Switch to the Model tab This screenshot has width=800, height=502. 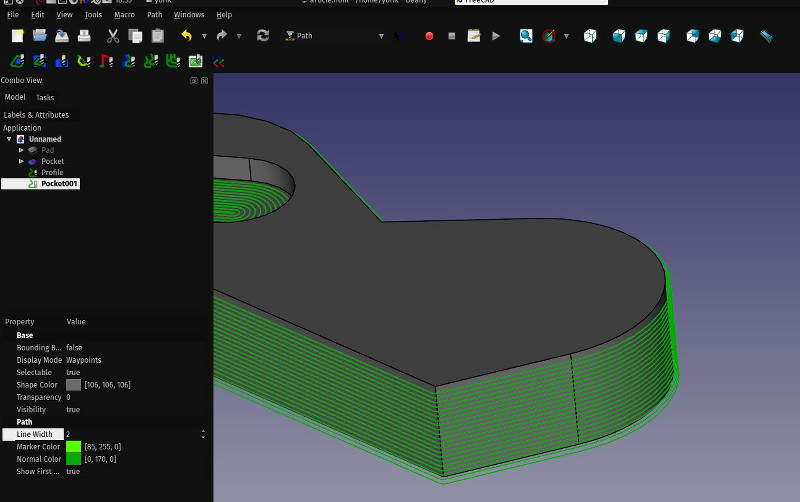coord(15,97)
